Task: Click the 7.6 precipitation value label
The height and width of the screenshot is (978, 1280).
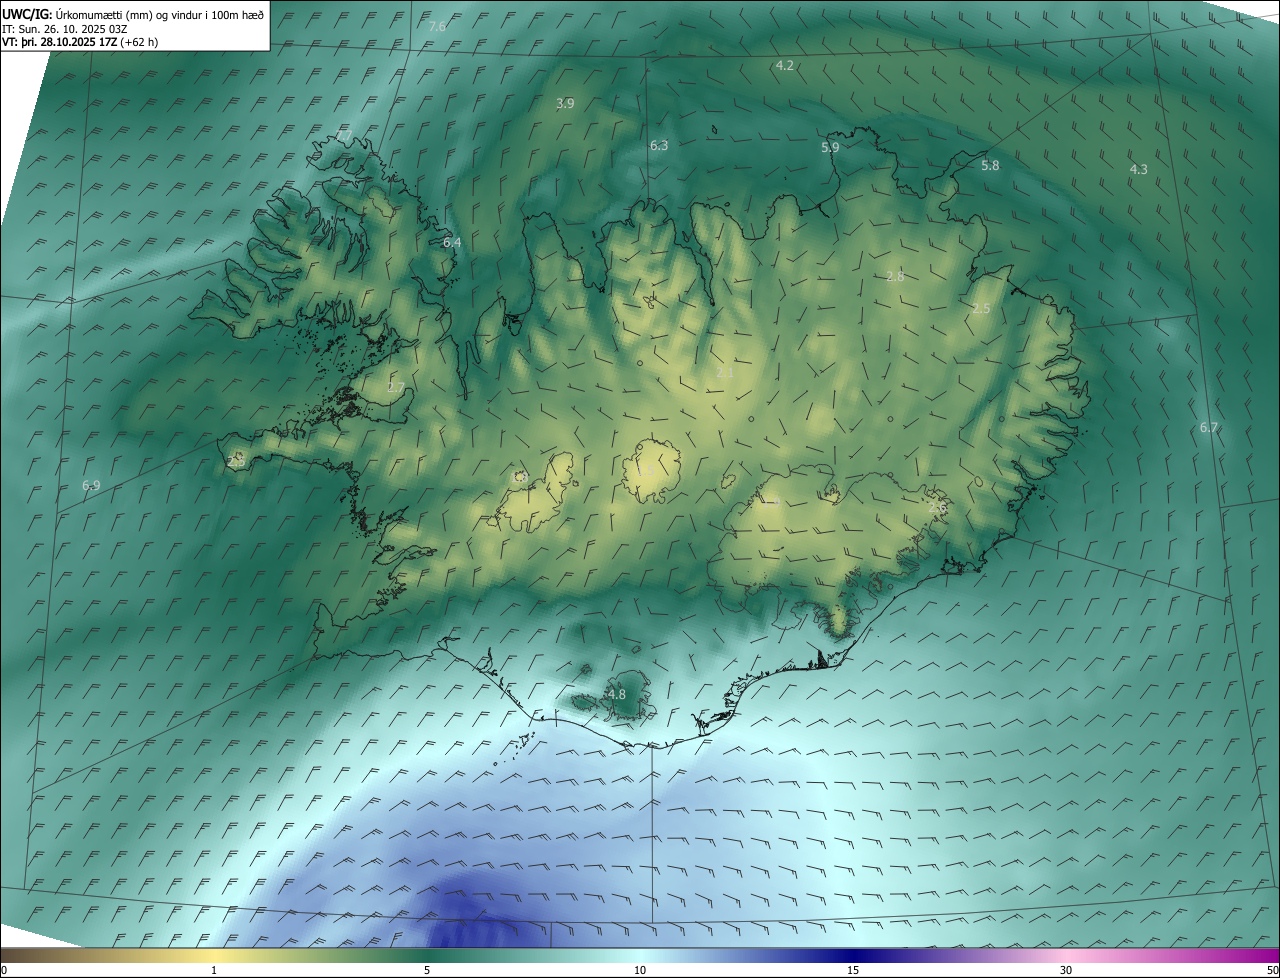Action: coord(437,27)
